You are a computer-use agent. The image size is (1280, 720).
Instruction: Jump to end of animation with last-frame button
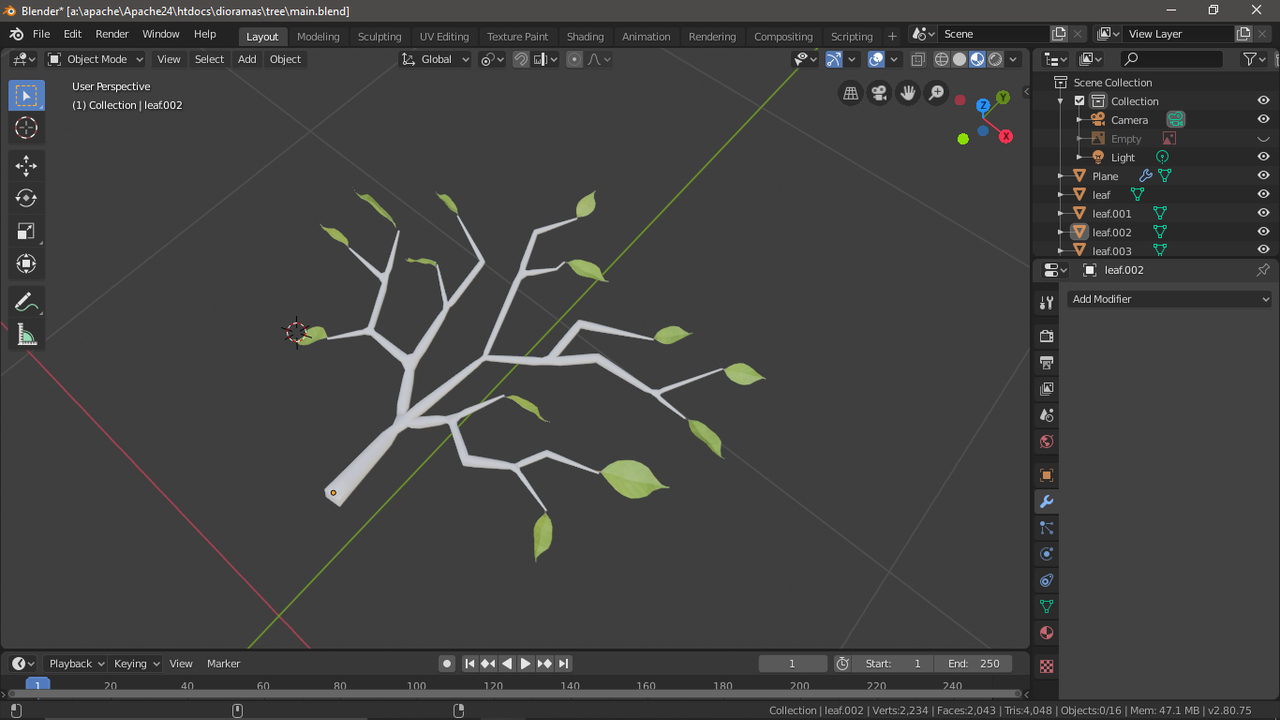pyautogui.click(x=563, y=663)
